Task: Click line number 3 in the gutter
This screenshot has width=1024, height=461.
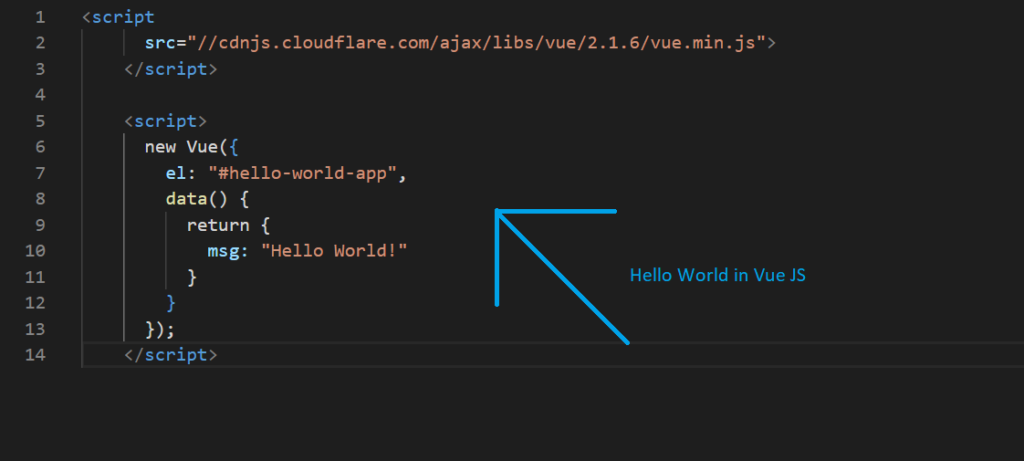Action: [x=40, y=69]
